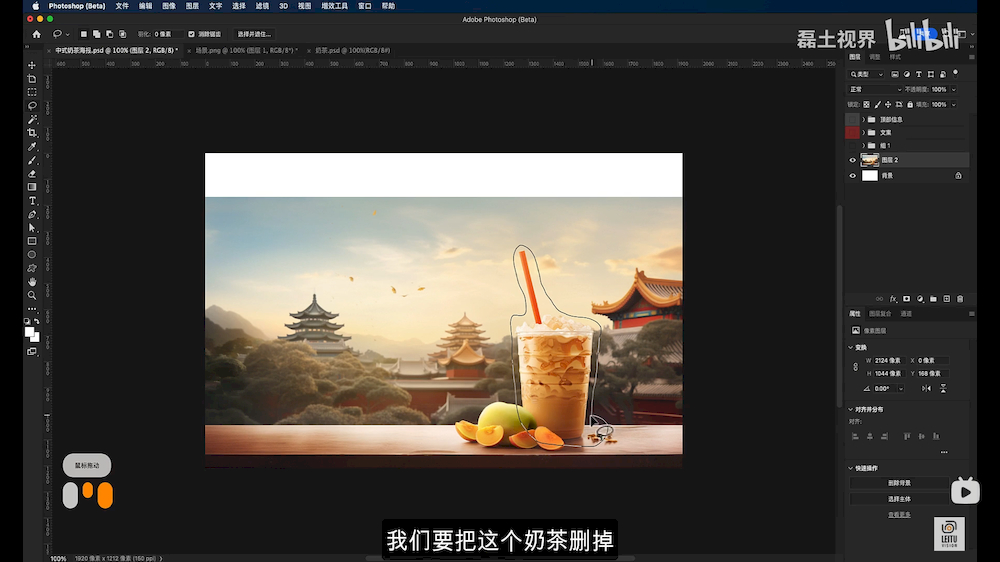Expand the 顶部信息 group arrow
The height and width of the screenshot is (562, 1000).
click(864, 119)
